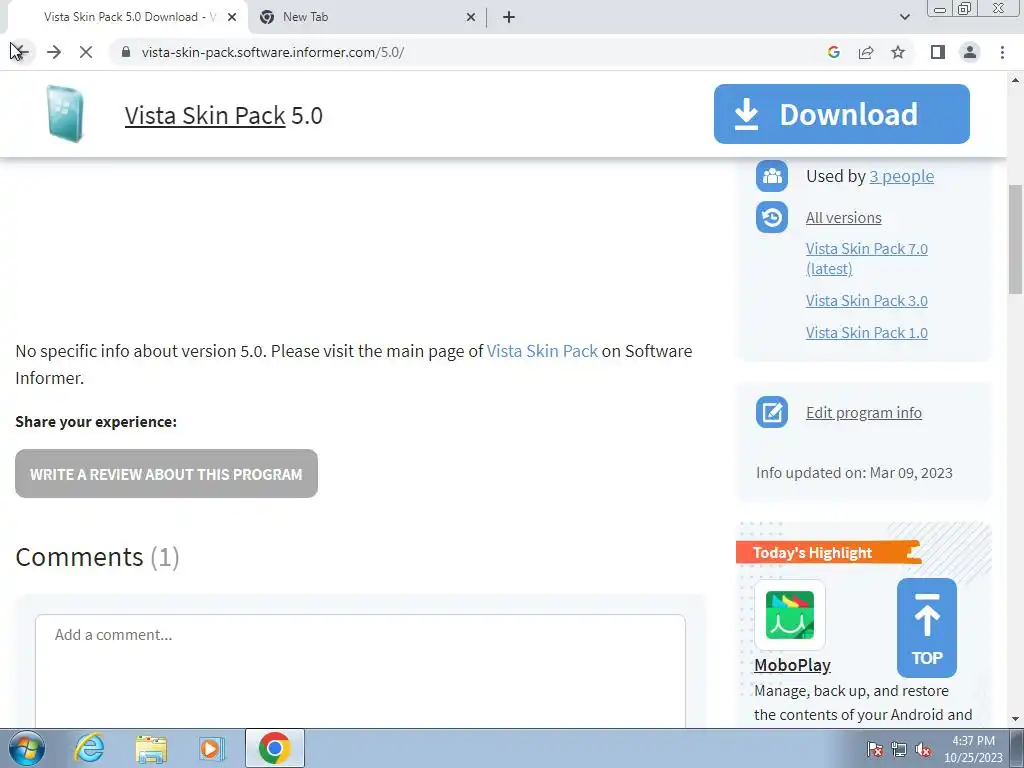Click the All versions history icon
The width and height of the screenshot is (1024, 768).
coord(772,217)
